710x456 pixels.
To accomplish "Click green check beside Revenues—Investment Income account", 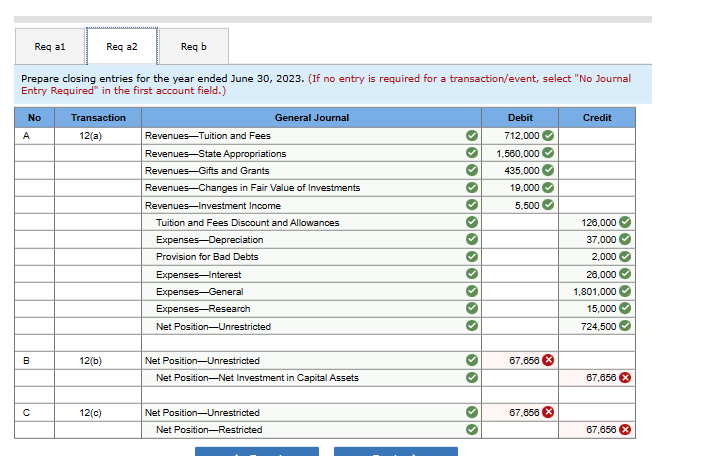I will [x=472, y=205].
